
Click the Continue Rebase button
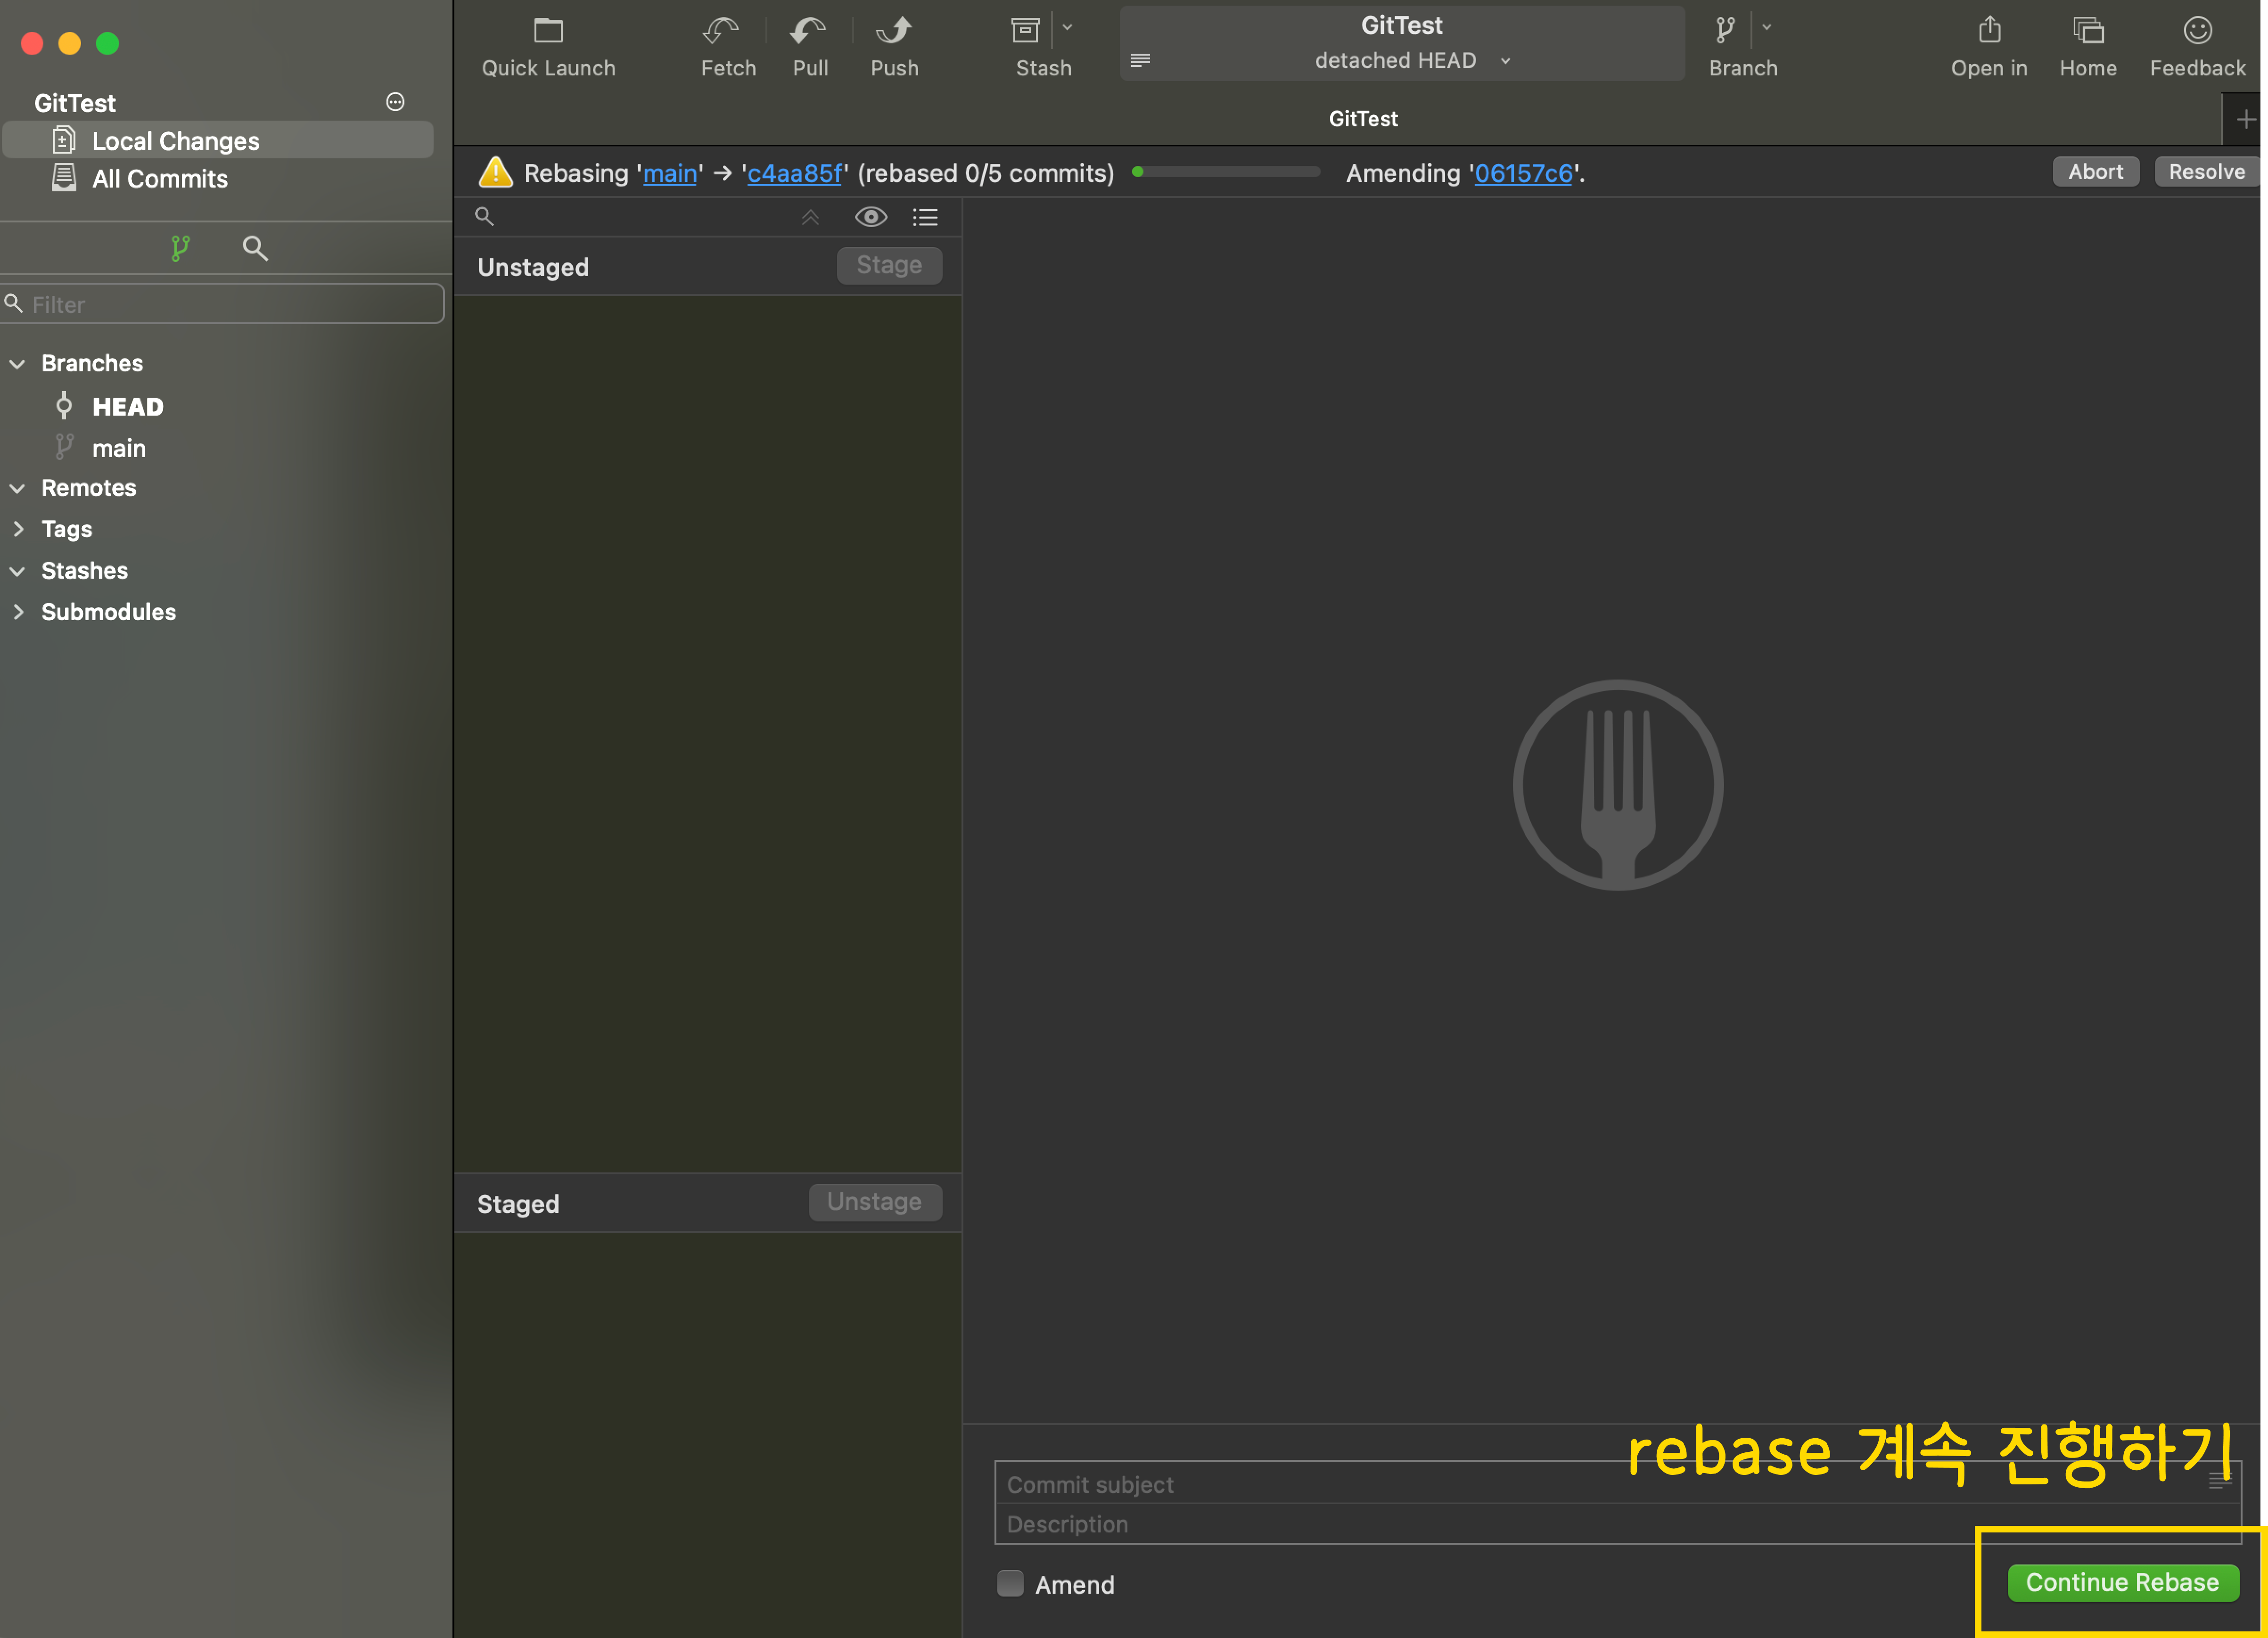click(2122, 1582)
